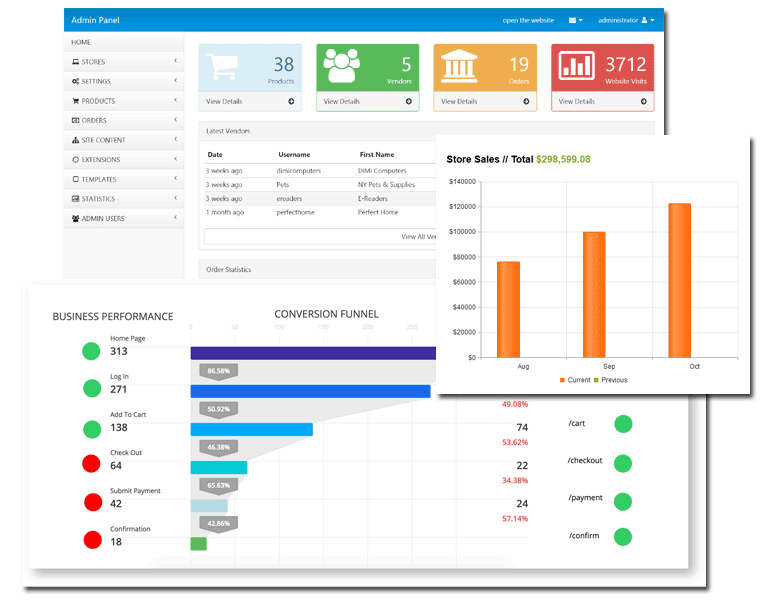
Task: Click red status dot beside Check Out
Action: point(92,464)
